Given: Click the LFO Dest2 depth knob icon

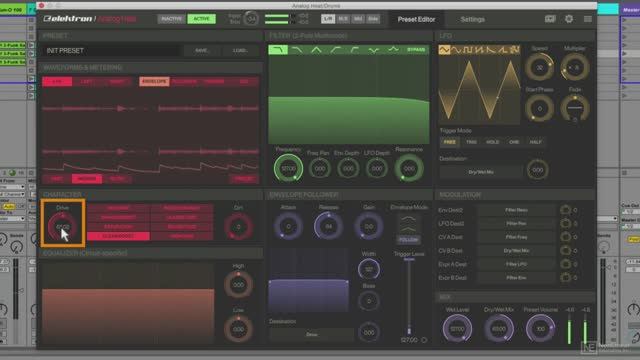Looking at the screenshot, I should (x=565, y=223).
